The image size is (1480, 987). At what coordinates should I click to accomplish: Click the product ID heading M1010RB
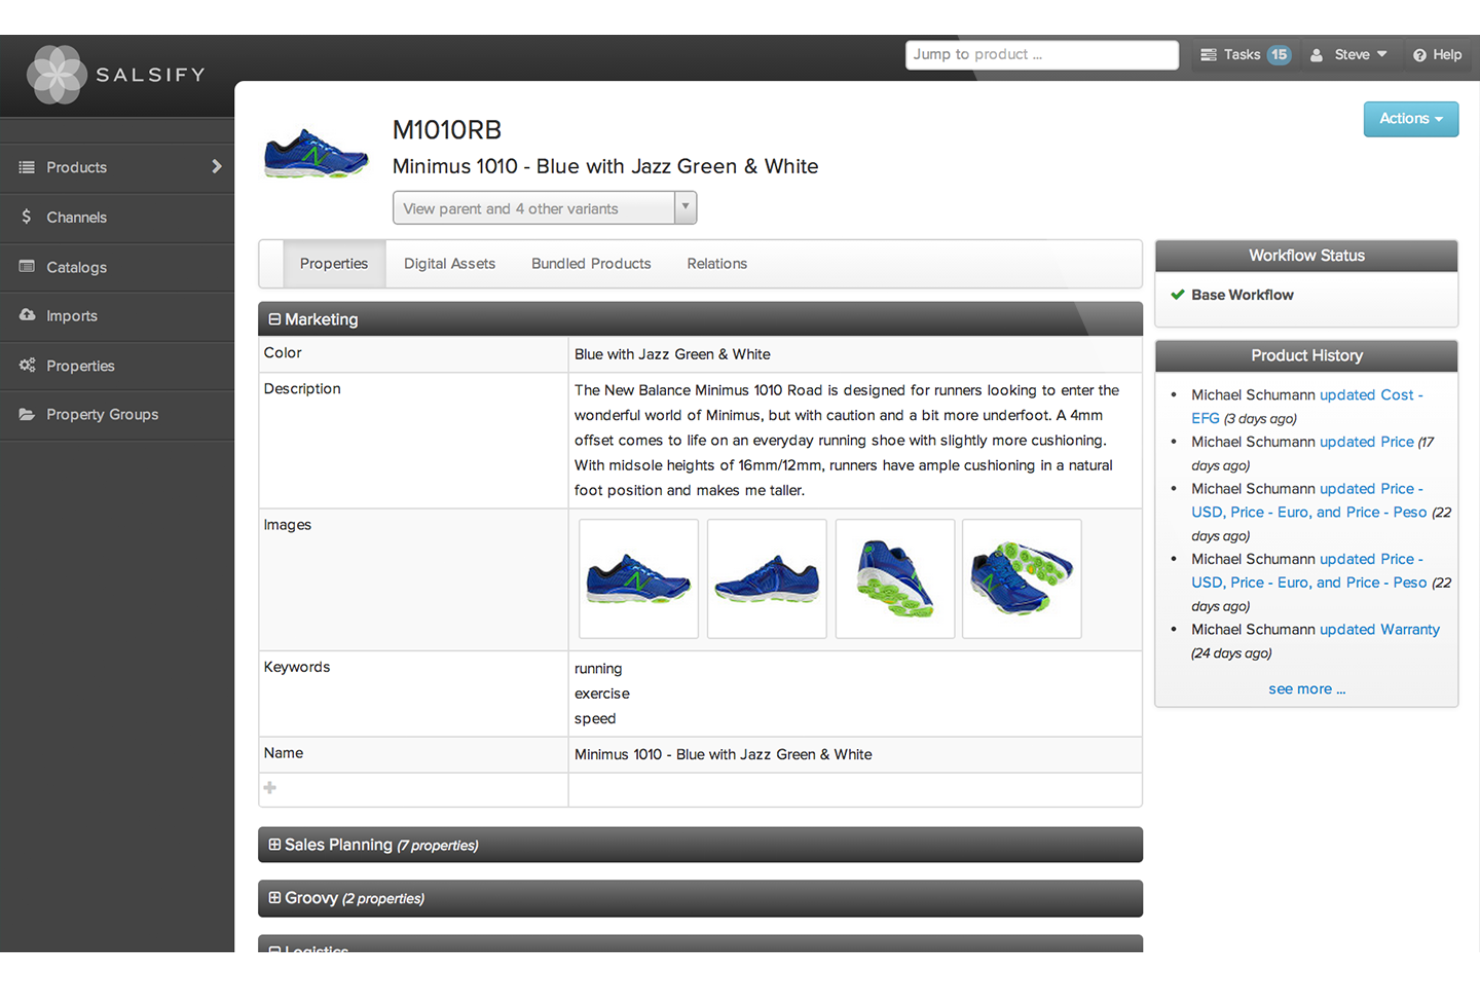click(x=447, y=130)
